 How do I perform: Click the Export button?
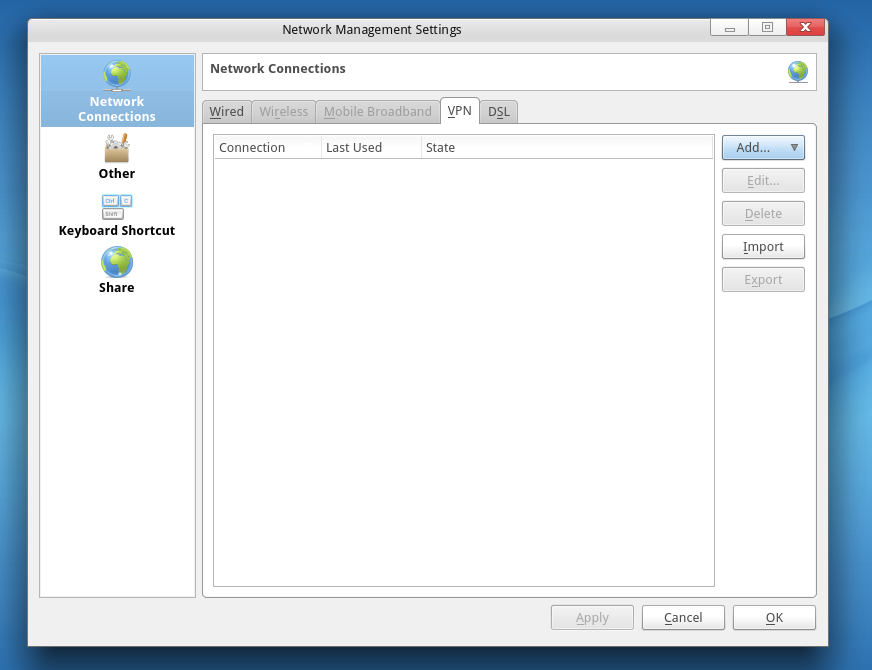pos(763,280)
